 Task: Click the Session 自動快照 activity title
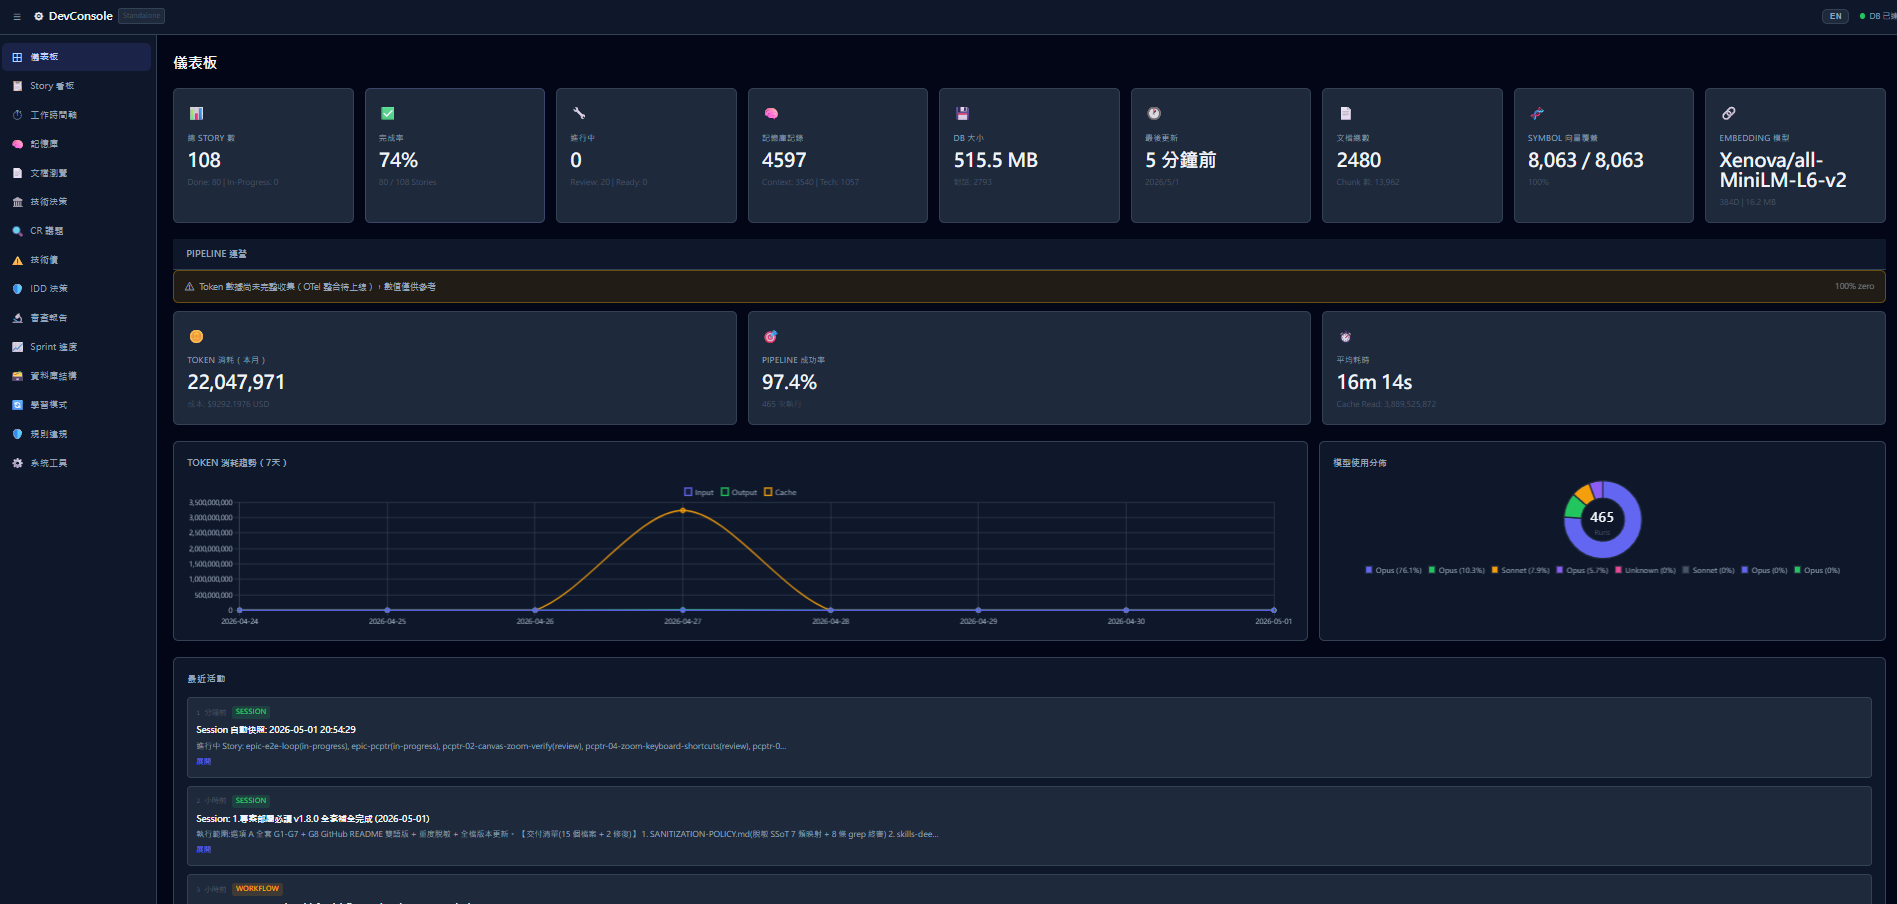[x=276, y=730]
